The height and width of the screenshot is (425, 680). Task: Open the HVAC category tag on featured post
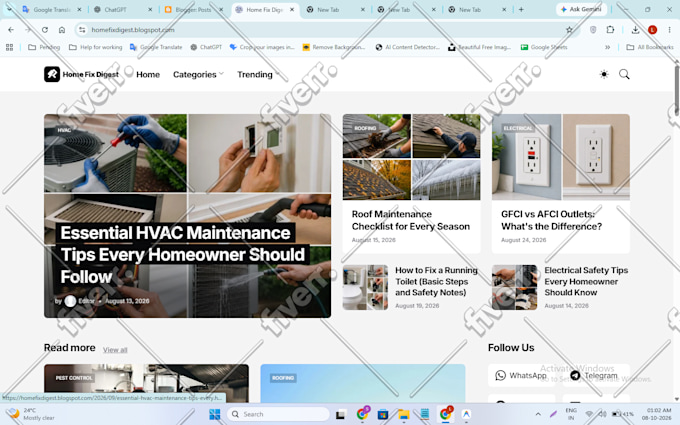coord(64,130)
